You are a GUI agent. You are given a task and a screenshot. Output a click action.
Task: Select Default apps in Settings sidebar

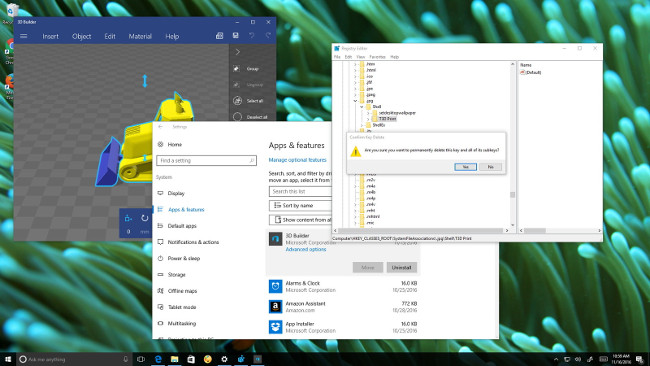(182, 226)
